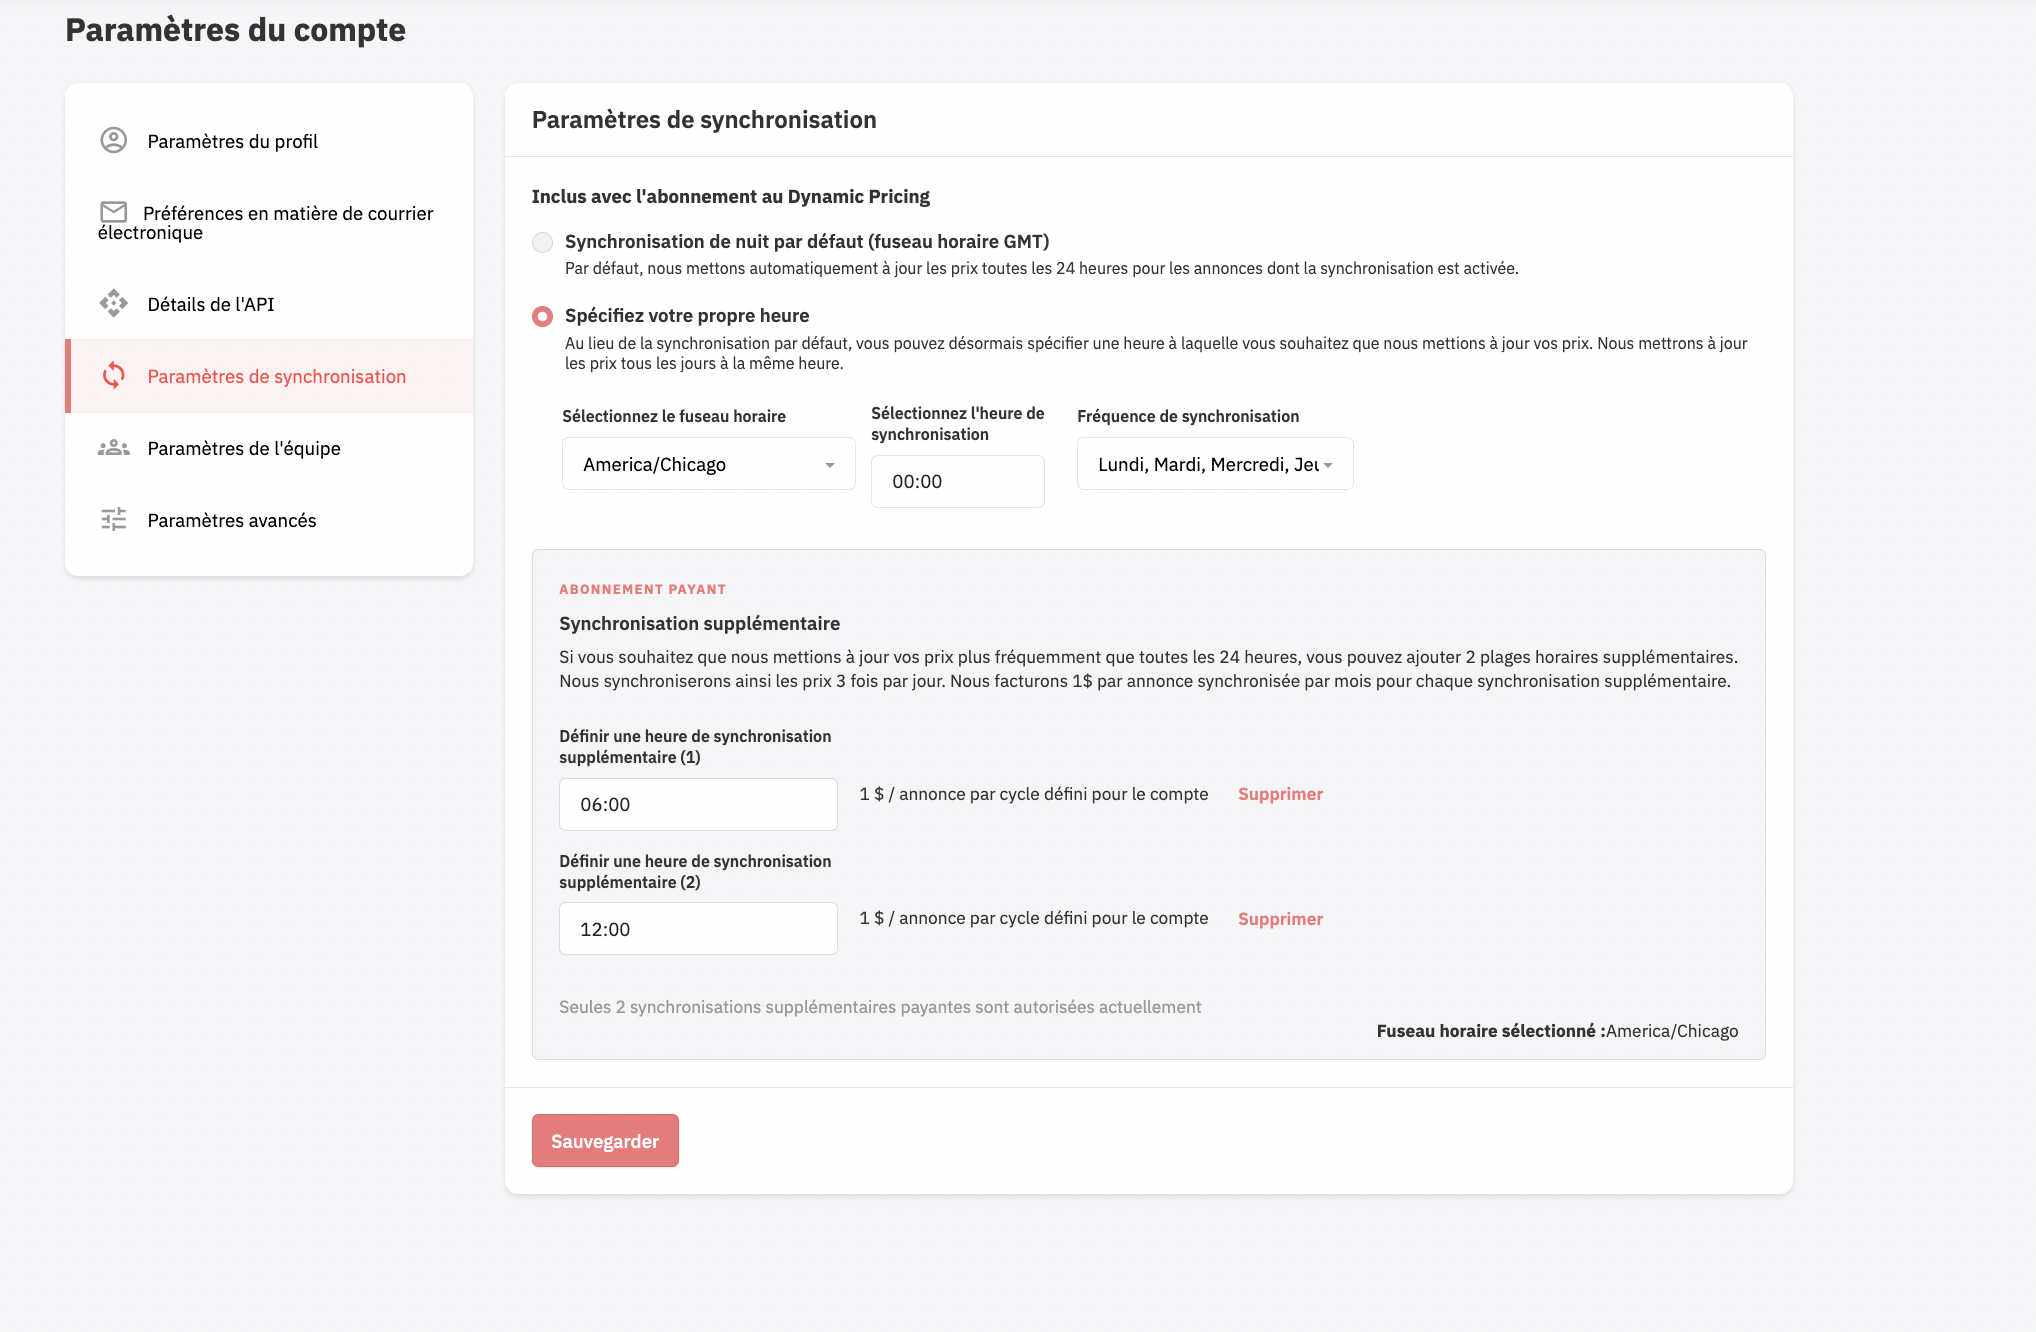Remove additional sync time 06:00 via Supprimer
The image size is (2036, 1332).
click(1280, 794)
